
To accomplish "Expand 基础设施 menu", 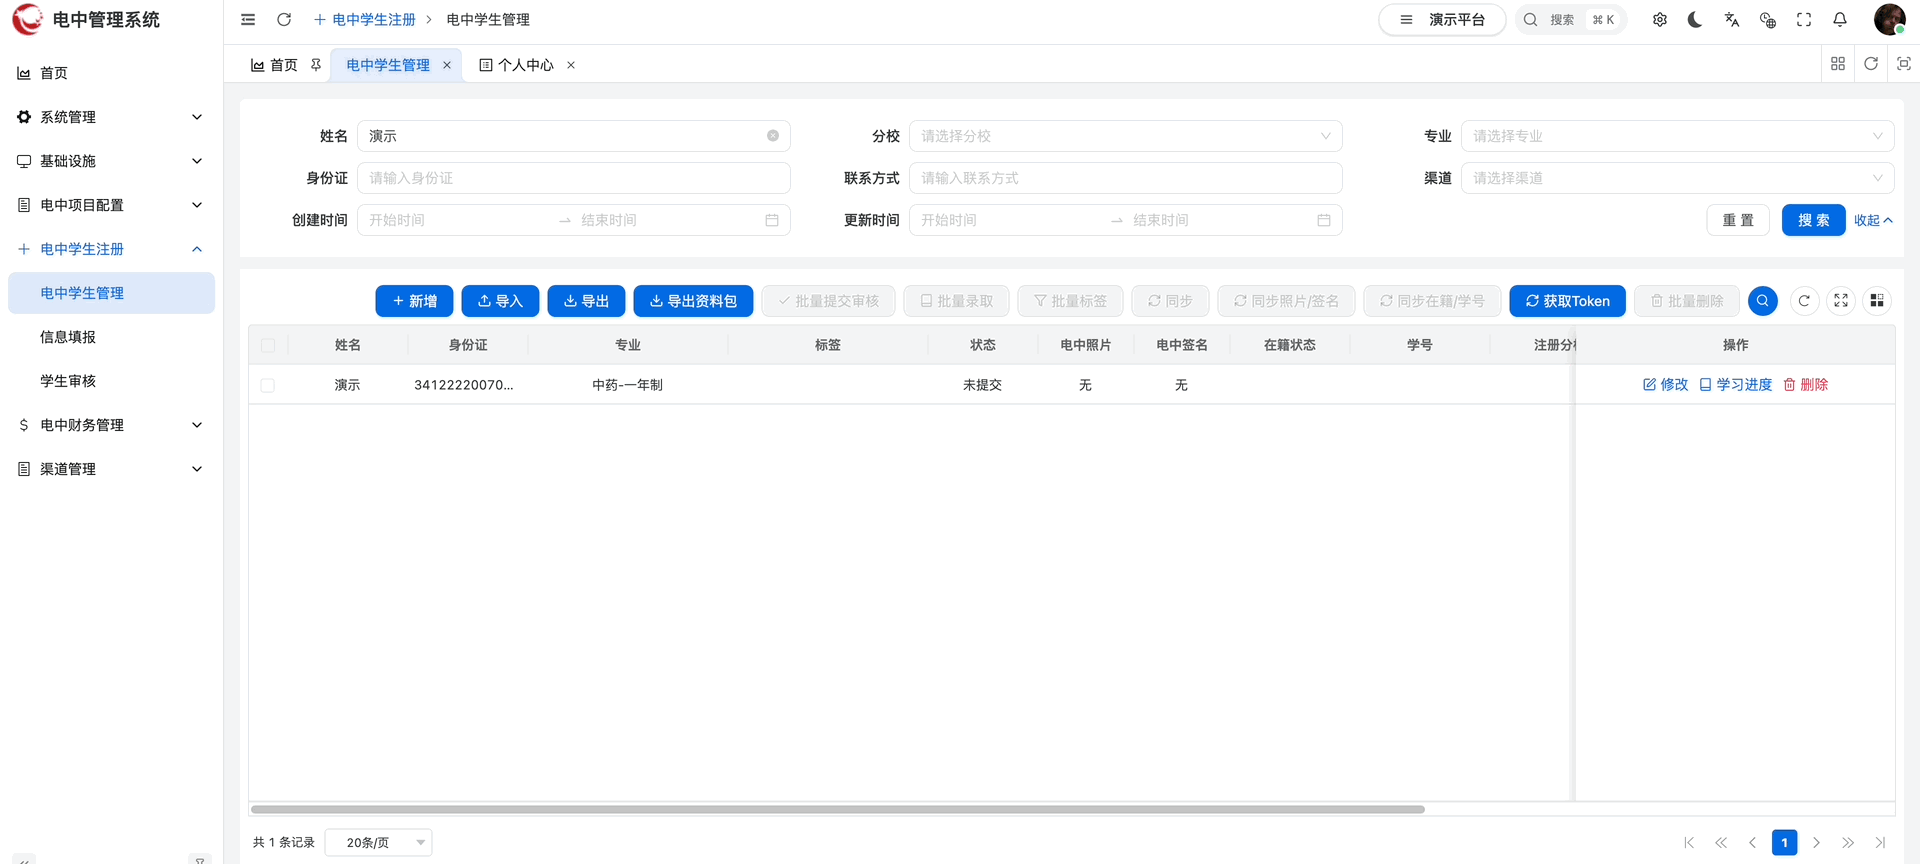I will click(x=111, y=161).
